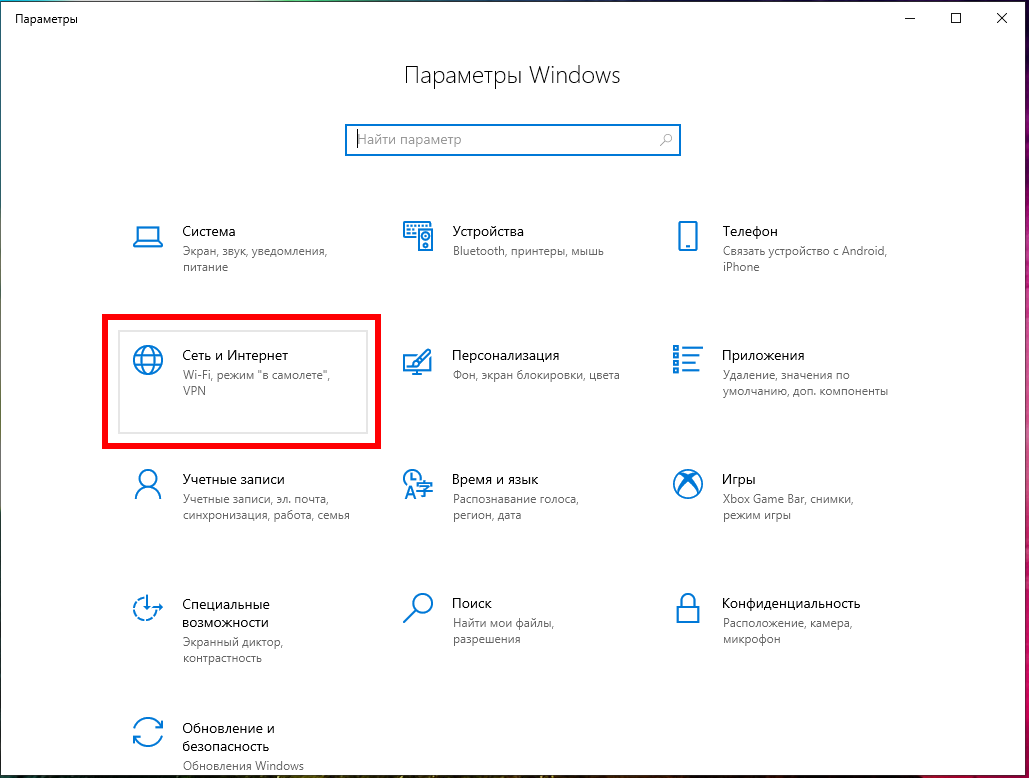Open the Учетные записи heading
The image size is (1029, 778).
click(x=234, y=480)
